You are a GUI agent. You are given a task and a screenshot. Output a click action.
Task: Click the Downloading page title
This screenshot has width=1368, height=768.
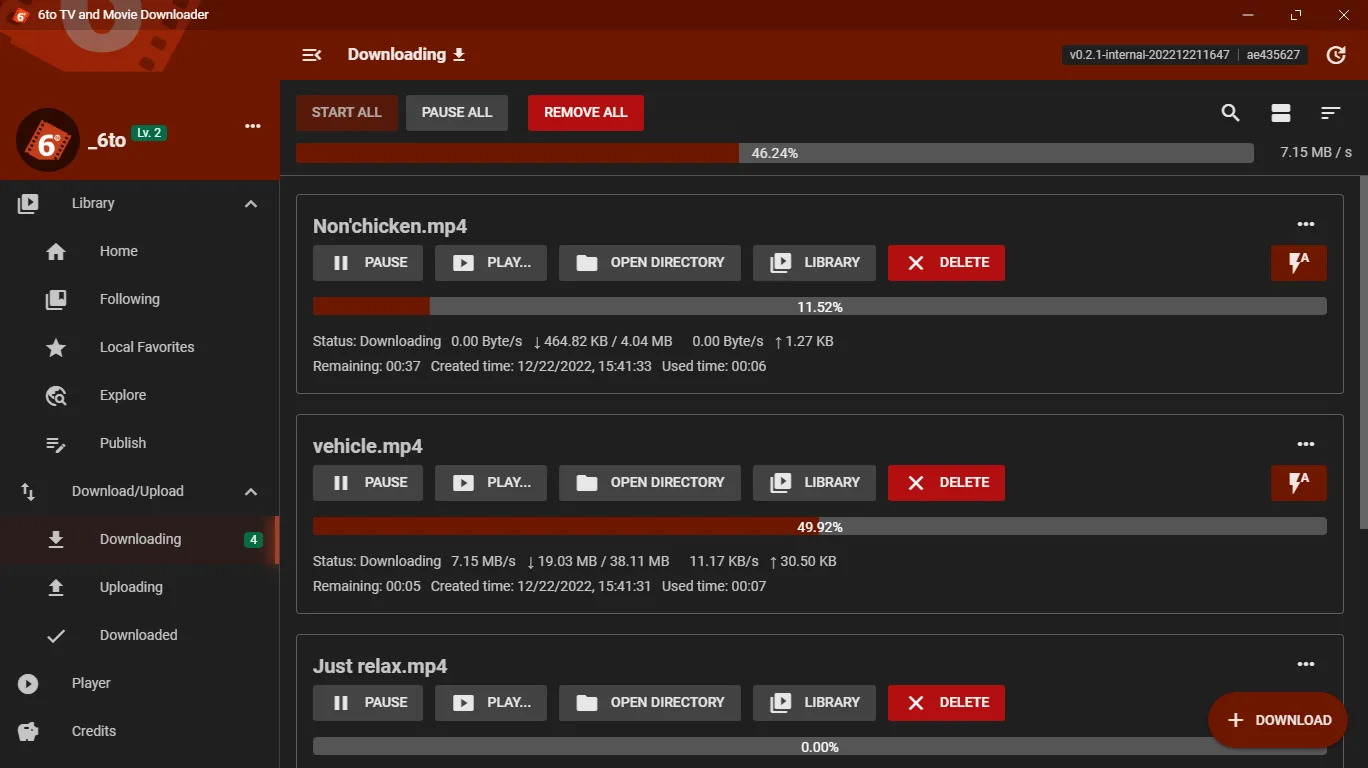[x=396, y=55]
